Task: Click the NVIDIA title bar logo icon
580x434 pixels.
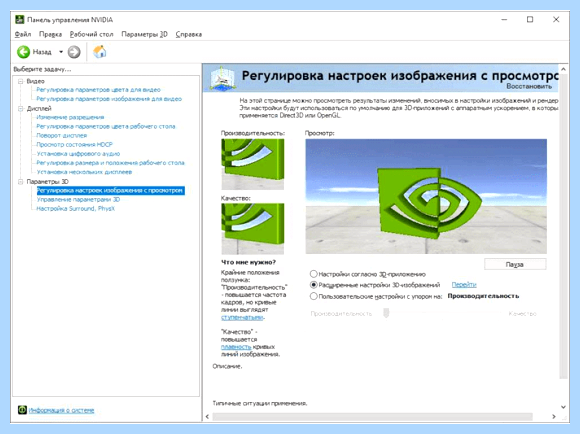Action: point(20,20)
